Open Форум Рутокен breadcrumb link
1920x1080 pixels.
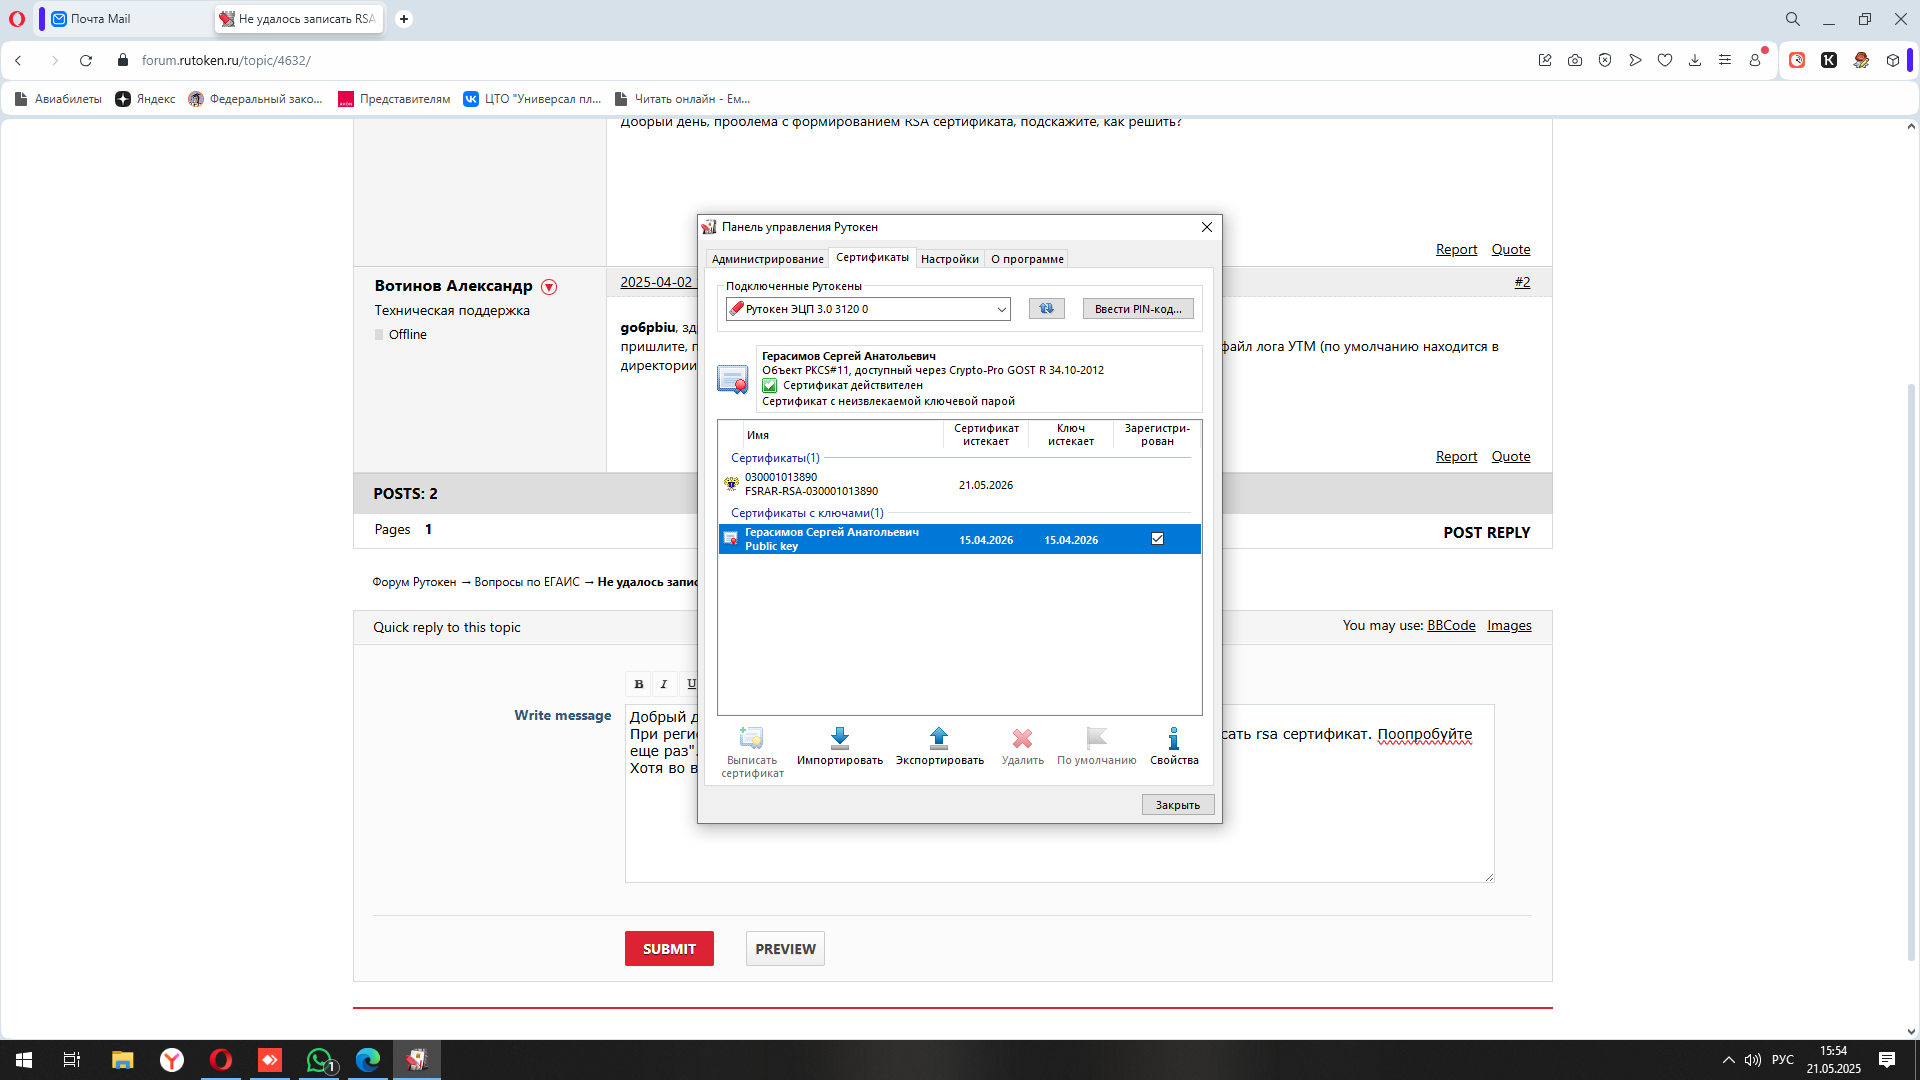click(414, 582)
